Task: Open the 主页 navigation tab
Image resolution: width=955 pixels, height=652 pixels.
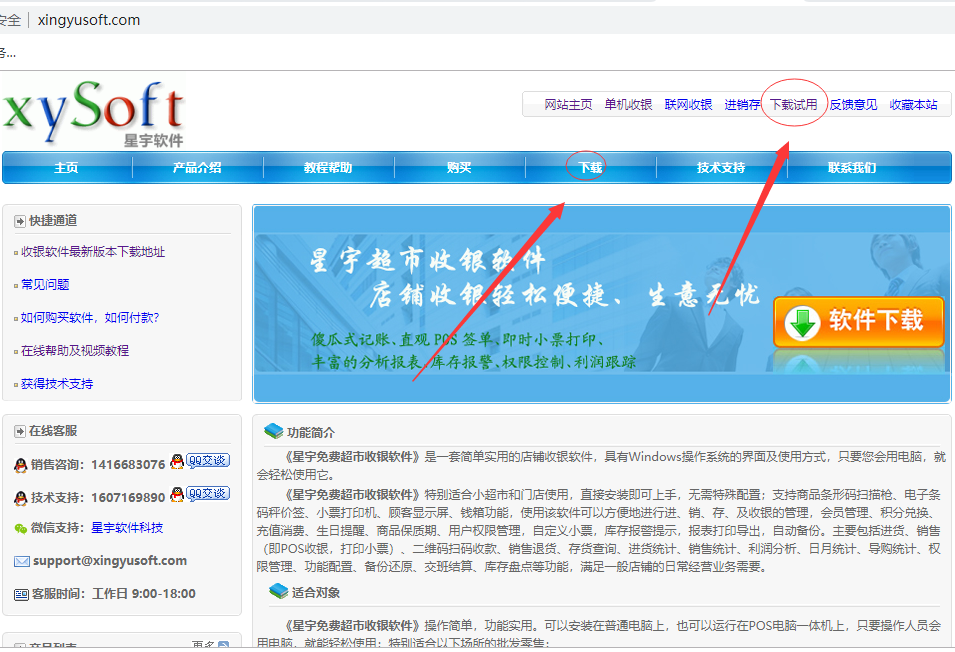Action: (66, 167)
